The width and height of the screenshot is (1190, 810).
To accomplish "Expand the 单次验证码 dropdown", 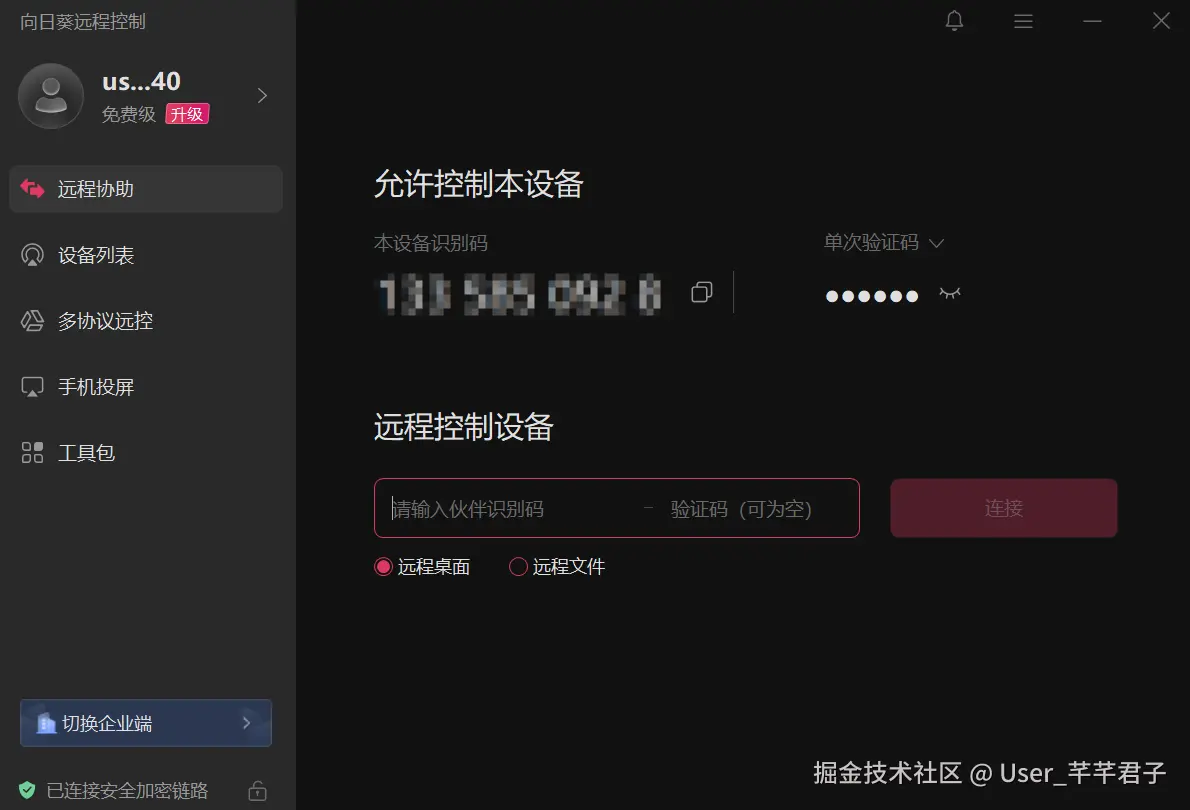I will click(x=884, y=242).
